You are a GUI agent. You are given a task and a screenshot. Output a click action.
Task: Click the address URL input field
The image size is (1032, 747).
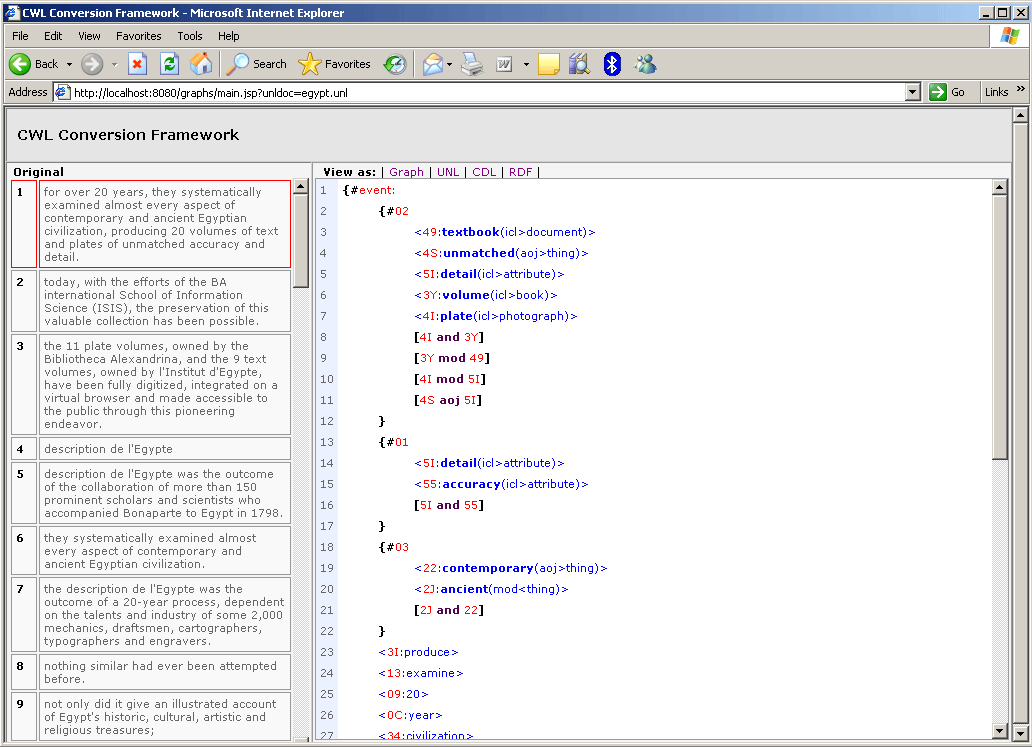pyautogui.click(x=480, y=92)
